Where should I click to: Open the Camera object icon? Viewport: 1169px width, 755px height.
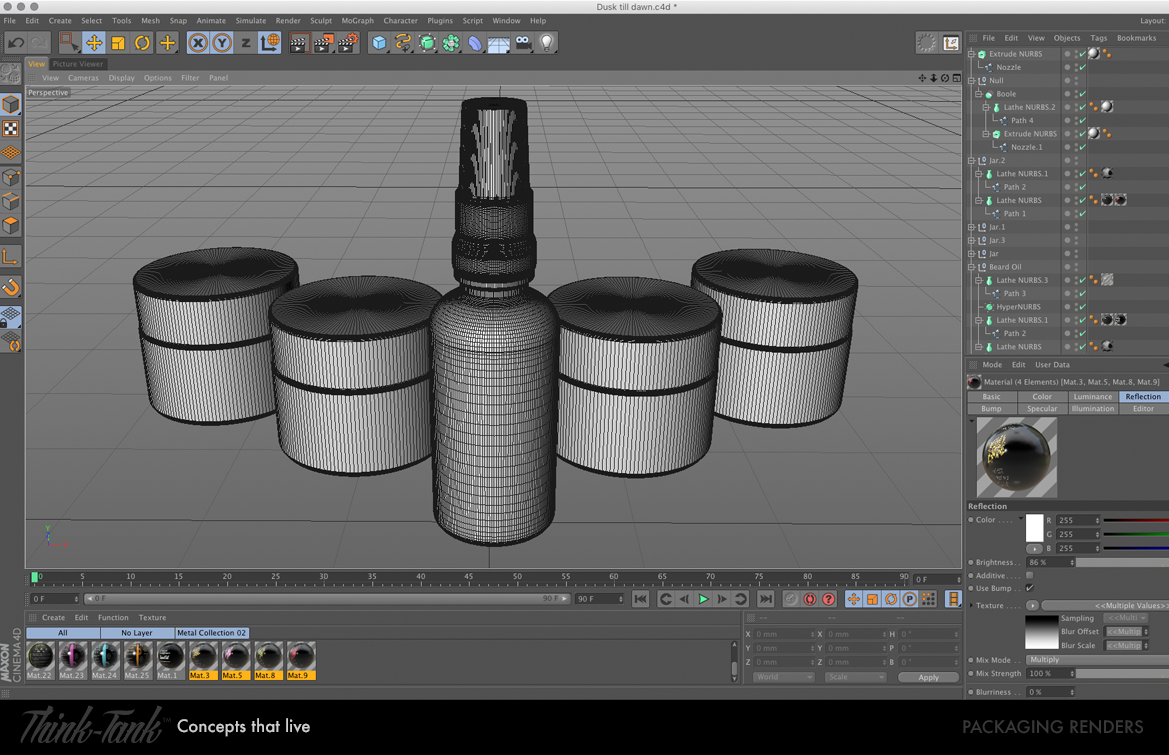[523, 43]
